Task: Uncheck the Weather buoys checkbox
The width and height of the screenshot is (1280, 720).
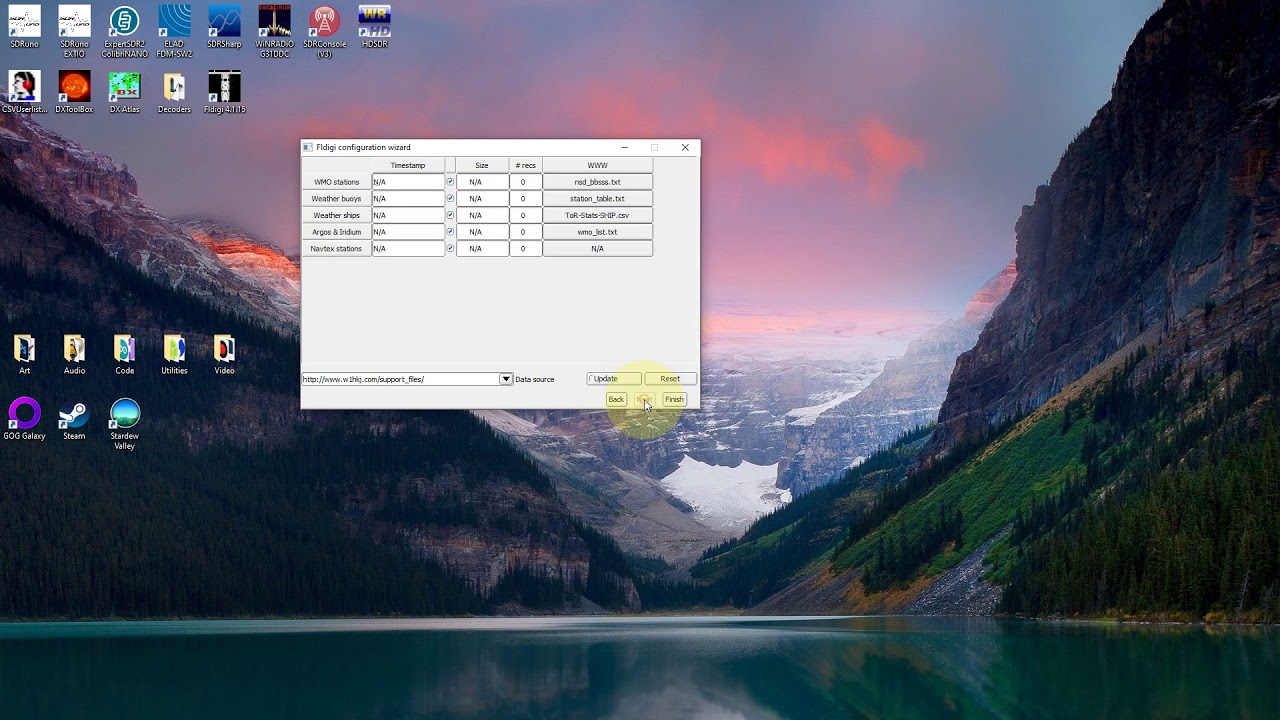Action: pyautogui.click(x=450, y=198)
